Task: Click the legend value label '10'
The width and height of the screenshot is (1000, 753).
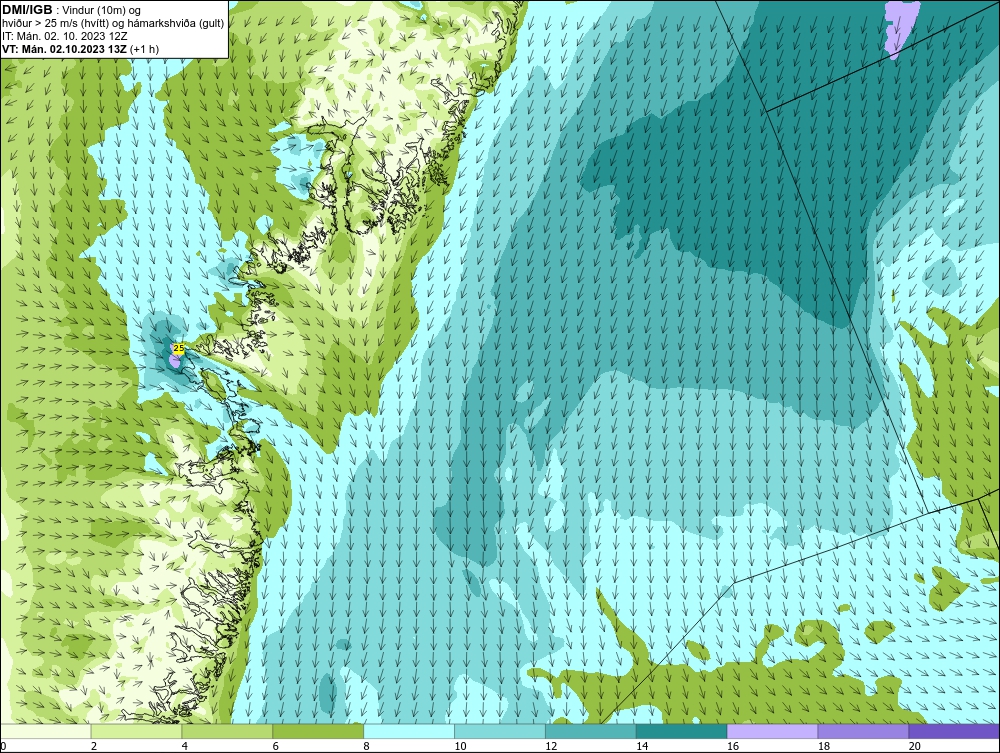Action: (x=460, y=746)
